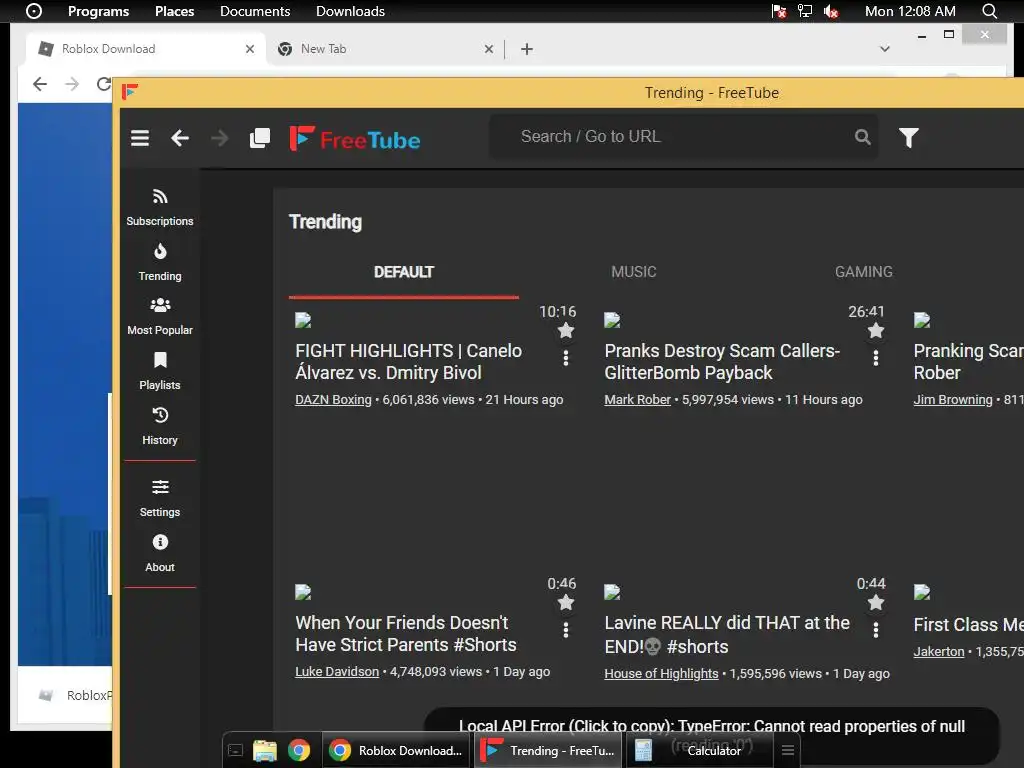Click thumbnail of Lavine #shorts video
Screen dimensions: 1024x768
coord(612,592)
